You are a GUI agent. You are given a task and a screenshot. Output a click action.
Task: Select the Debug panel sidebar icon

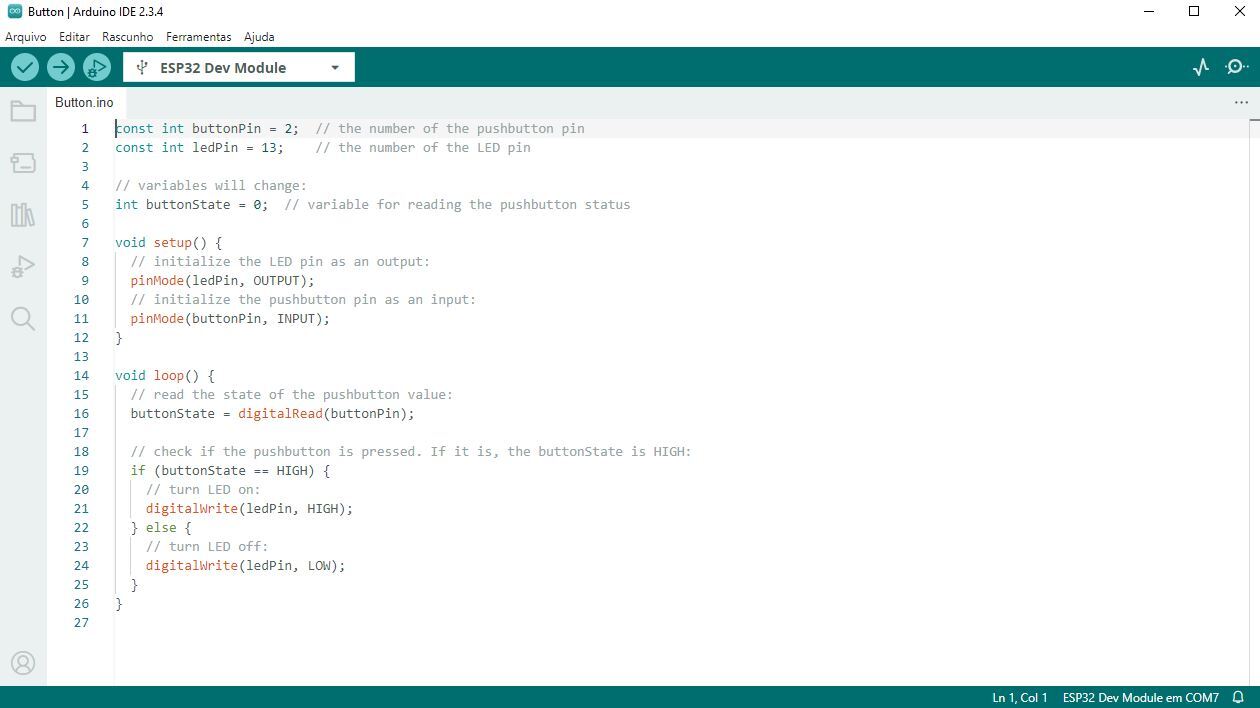coord(22,266)
